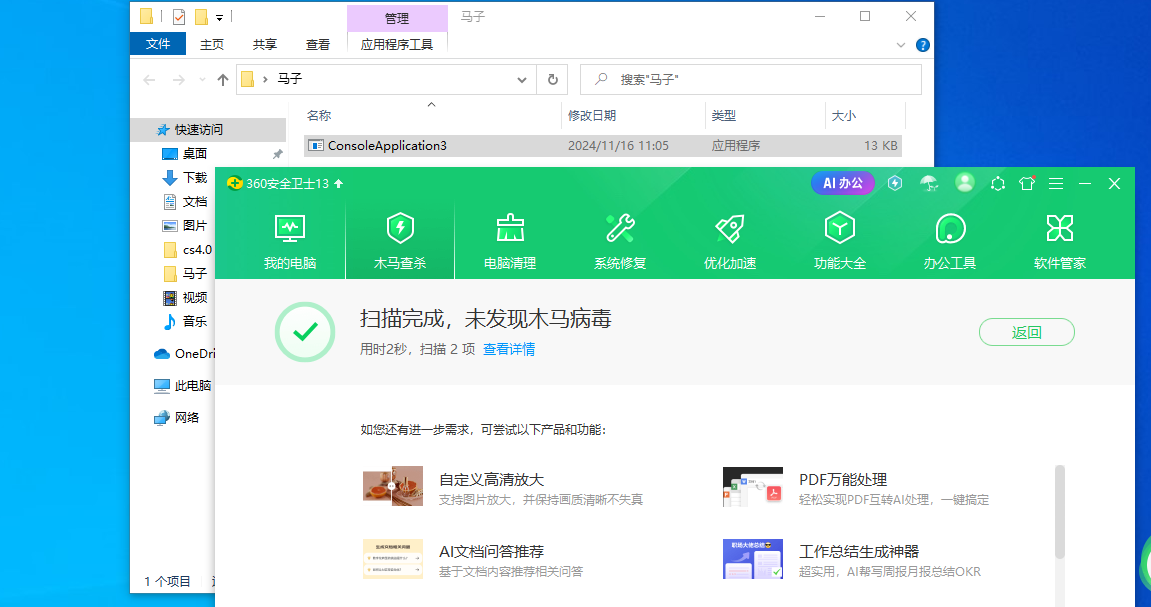
Task: Open the 办公工具 office tools icon
Action: tap(949, 228)
